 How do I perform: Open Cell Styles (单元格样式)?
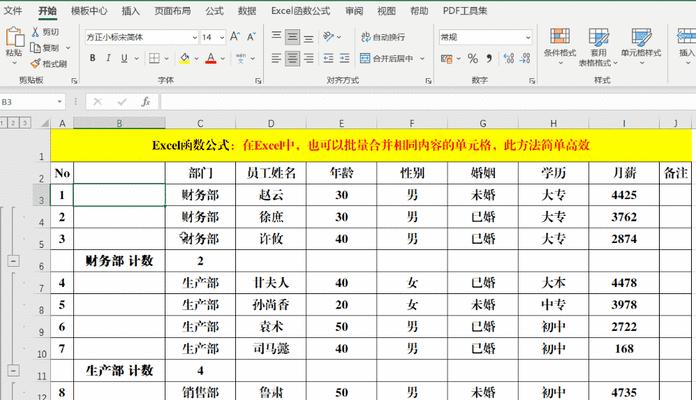(641, 45)
